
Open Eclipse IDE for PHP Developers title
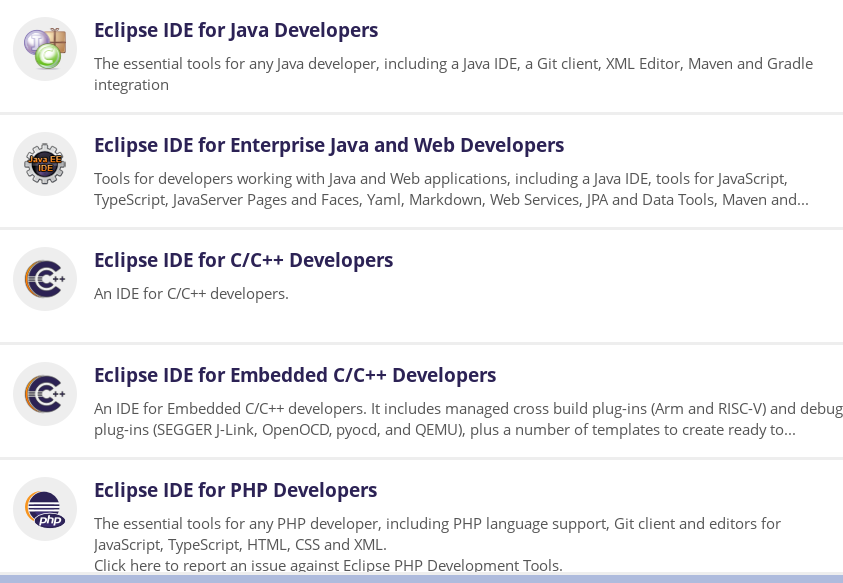[x=235, y=490]
